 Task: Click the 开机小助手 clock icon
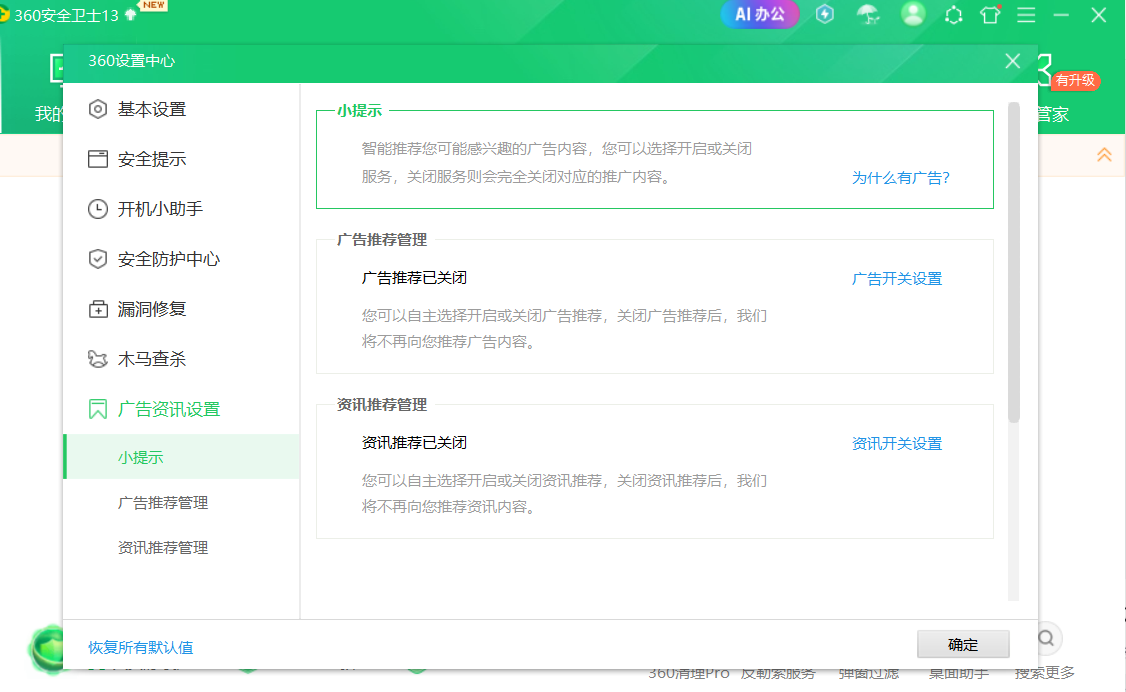click(98, 209)
